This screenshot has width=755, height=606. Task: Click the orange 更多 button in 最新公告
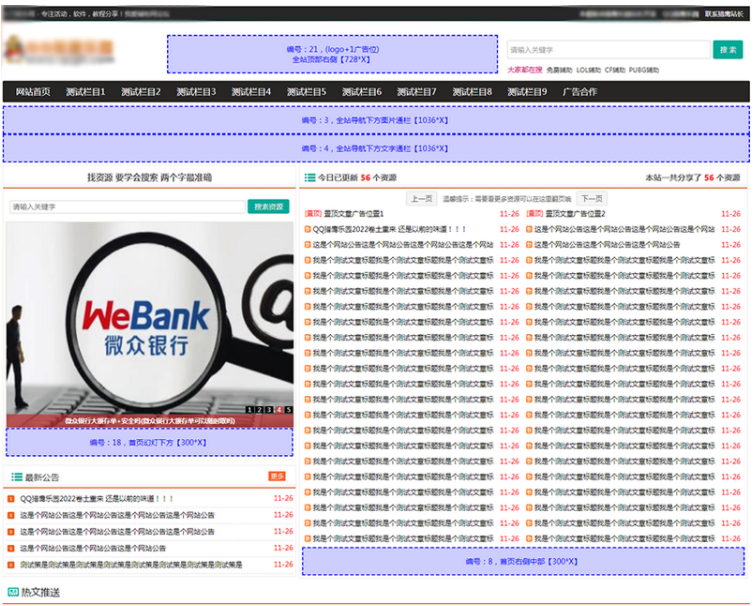tap(277, 477)
